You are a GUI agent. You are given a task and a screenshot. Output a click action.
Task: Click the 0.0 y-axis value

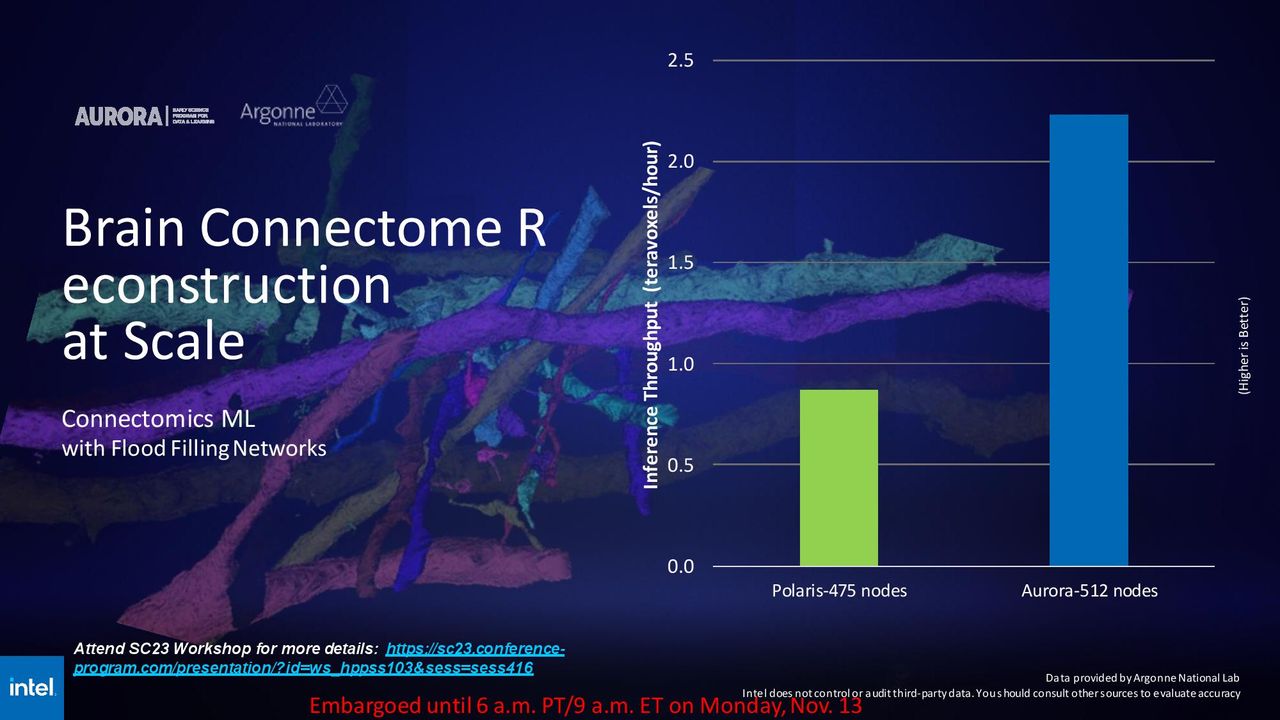tap(681, 567)
